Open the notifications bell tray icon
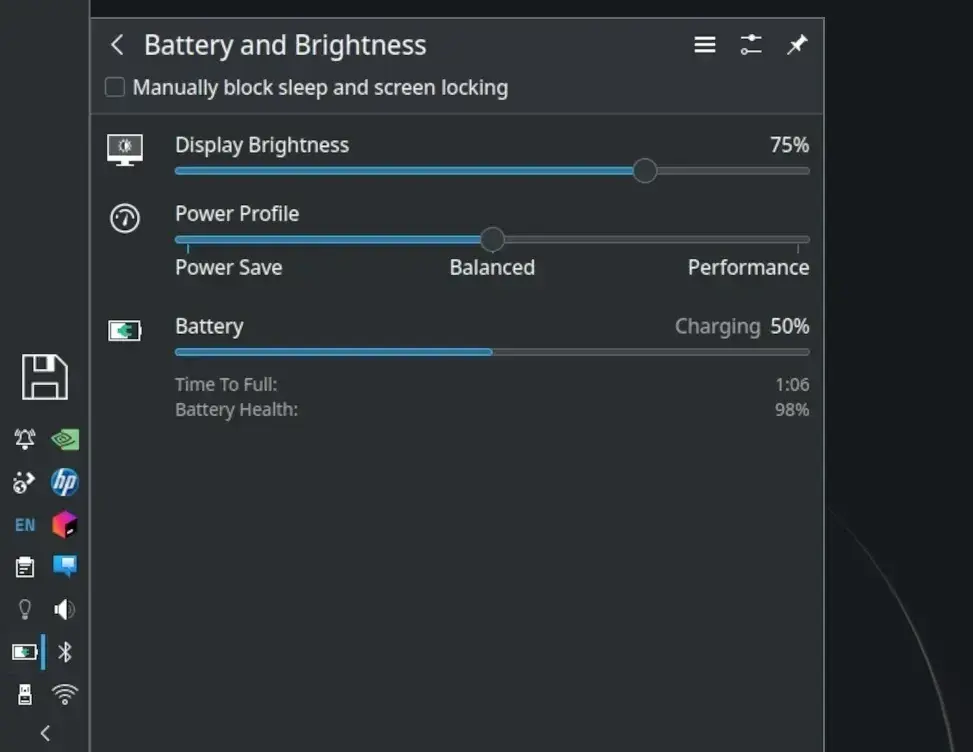 pyautogui.click(x=25, y=439)
